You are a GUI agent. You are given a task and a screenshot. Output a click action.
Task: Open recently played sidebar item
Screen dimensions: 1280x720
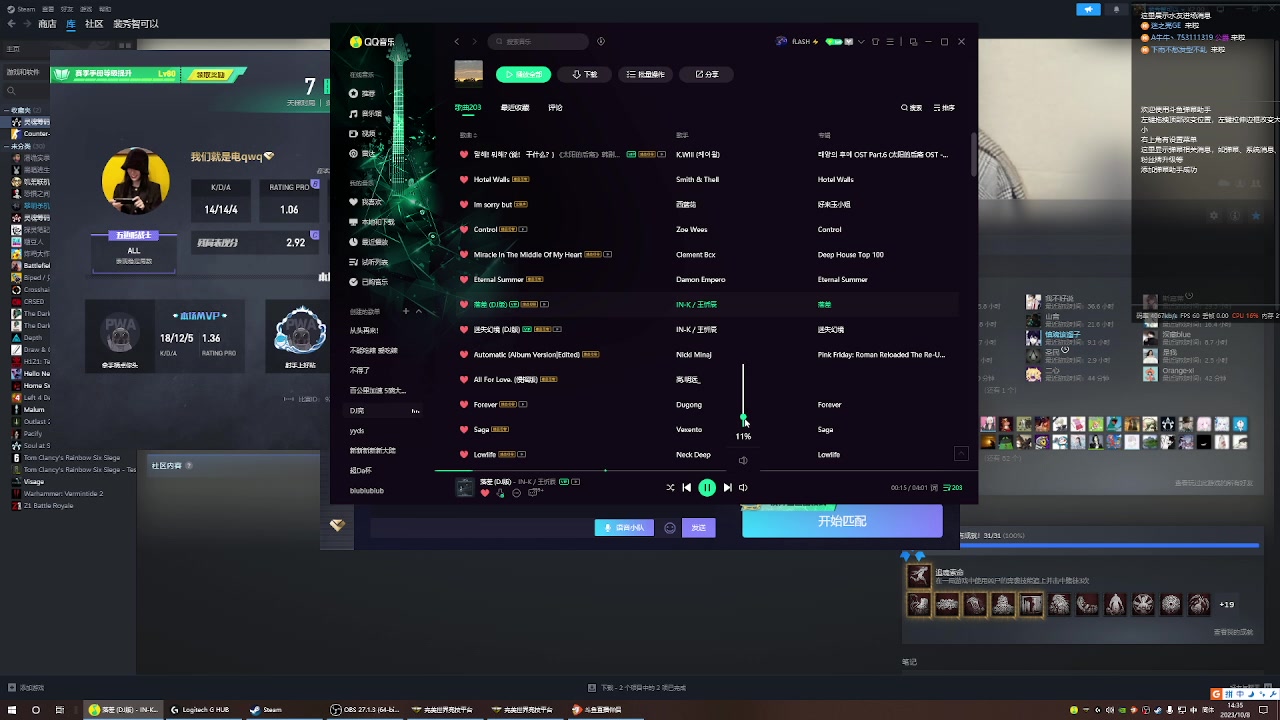click(368, 242)
